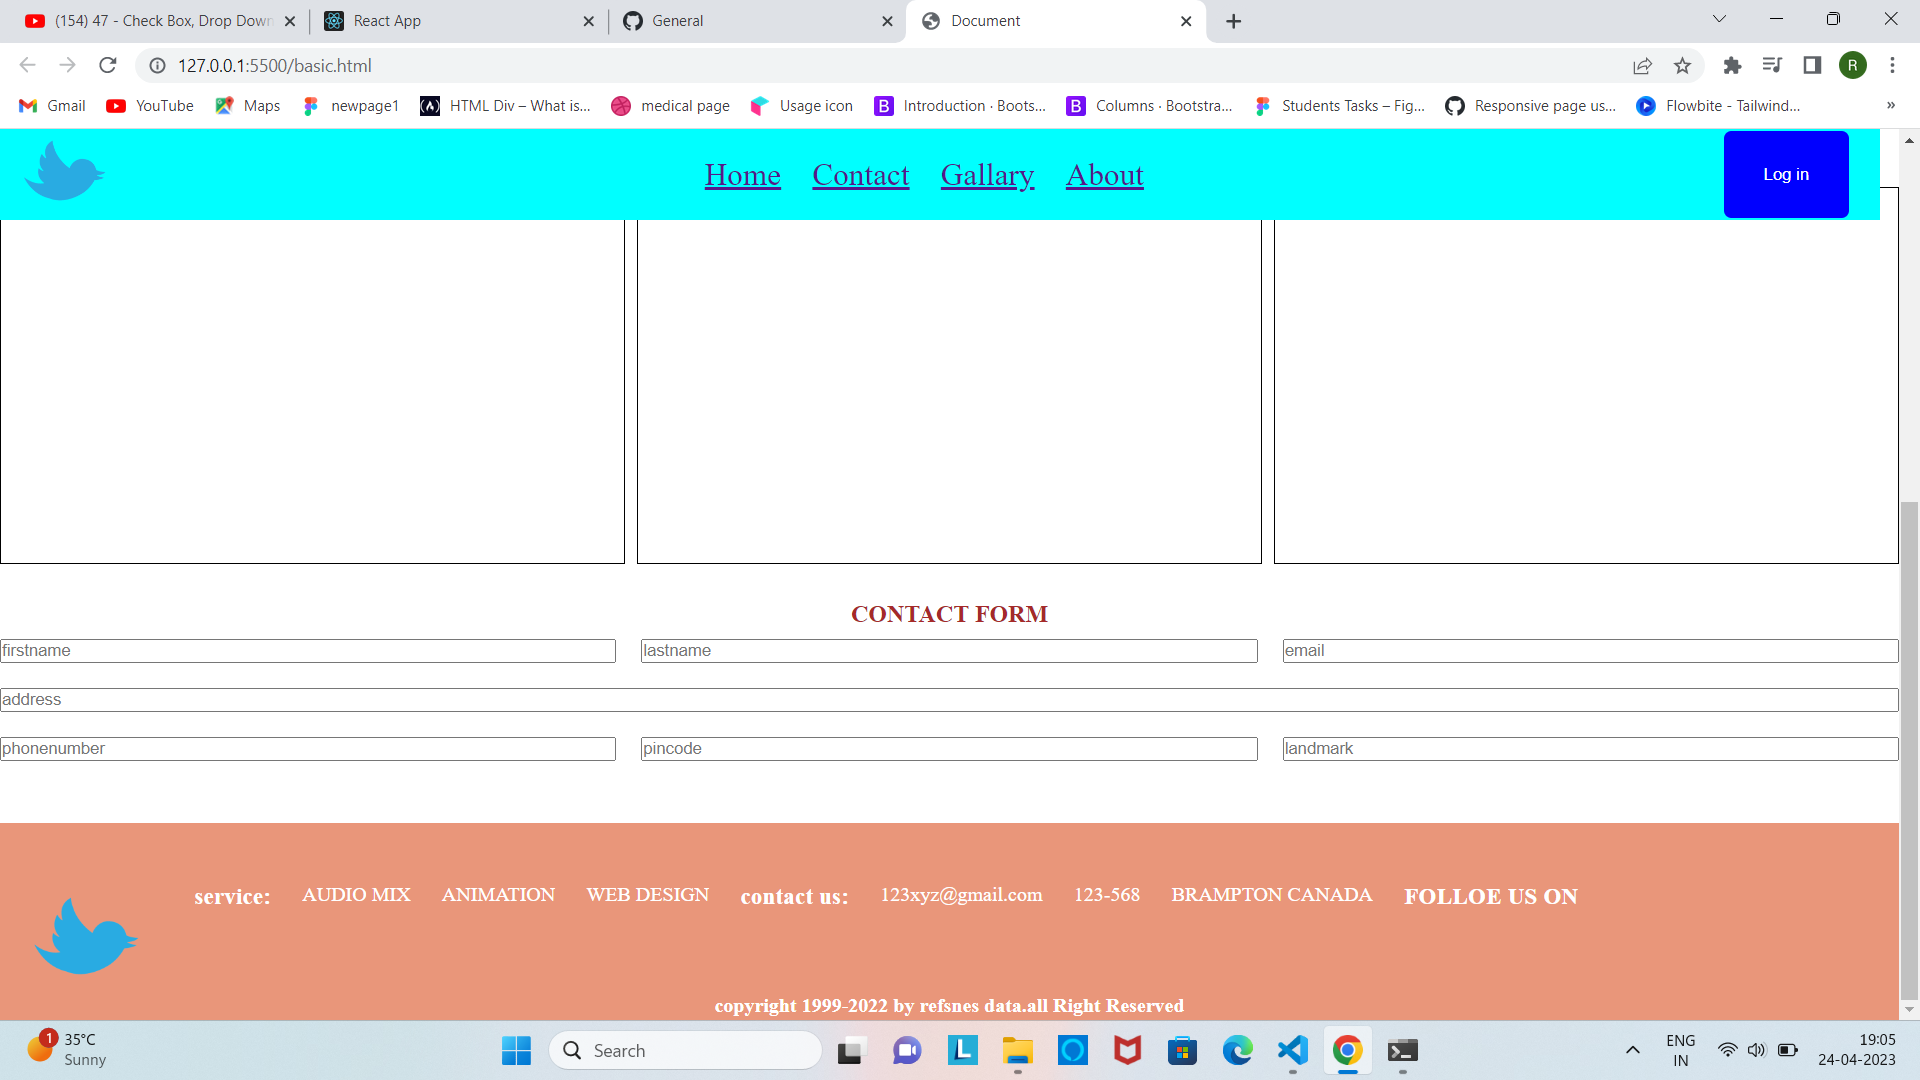
Task: Open the media controls icon in toolbar
Action: coord(1773,65)
